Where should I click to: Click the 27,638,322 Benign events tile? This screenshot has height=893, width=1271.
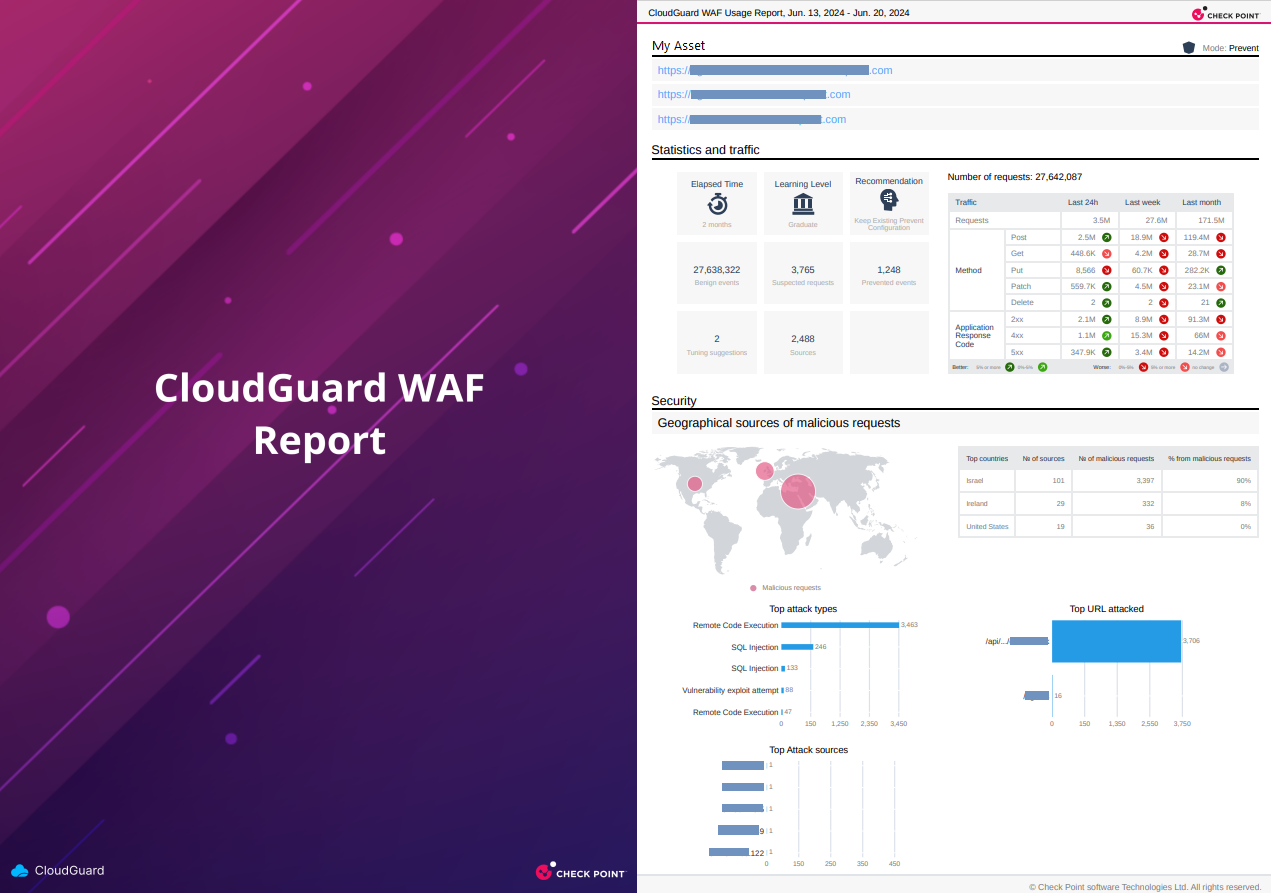717,274
